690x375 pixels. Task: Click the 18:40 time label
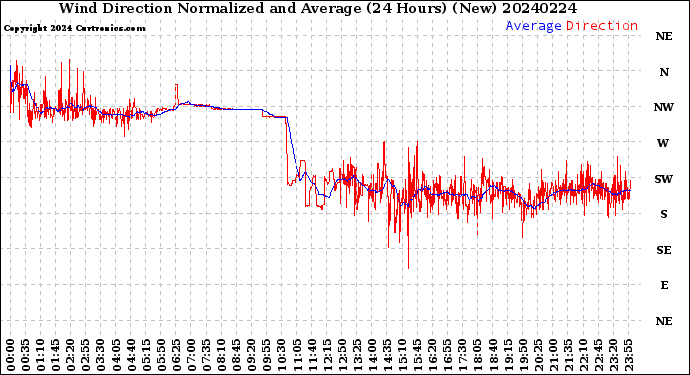493,355
